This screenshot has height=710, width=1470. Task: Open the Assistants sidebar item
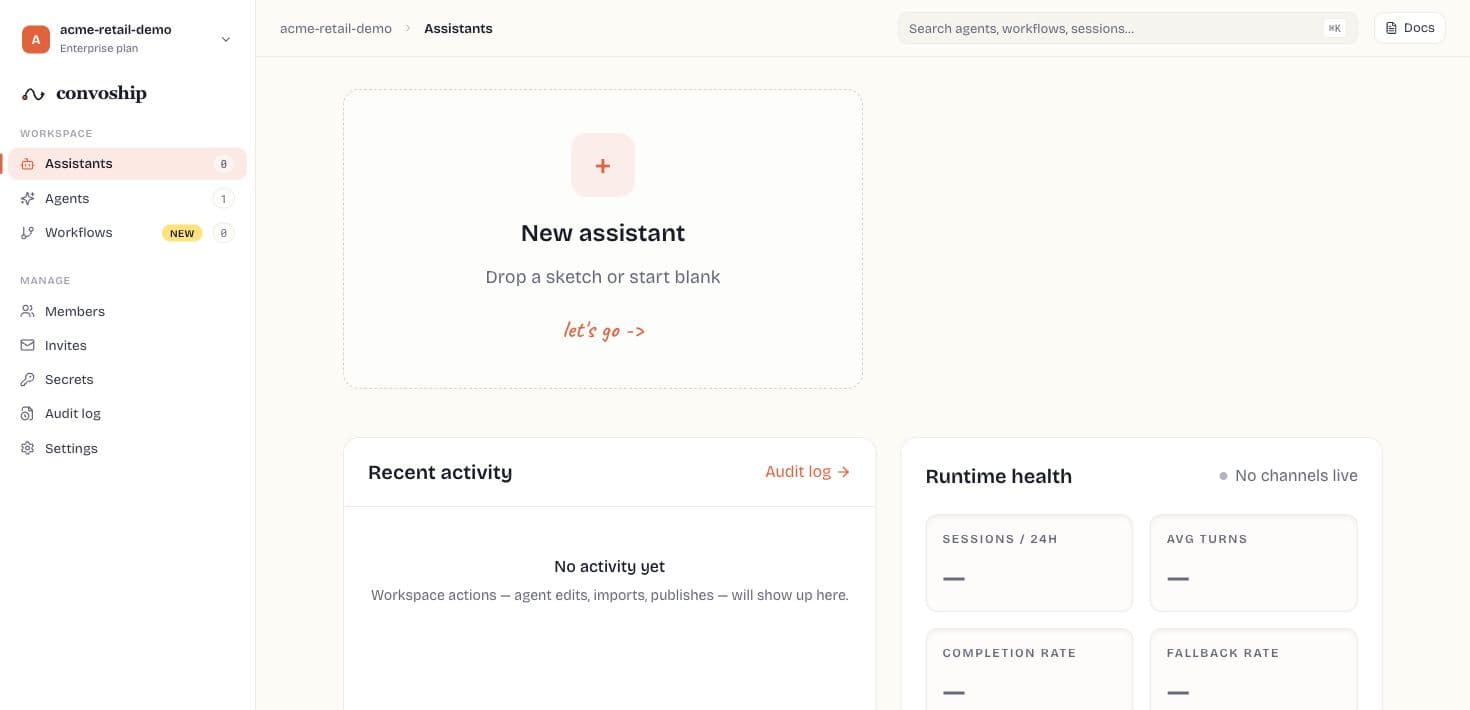point(127,164)
